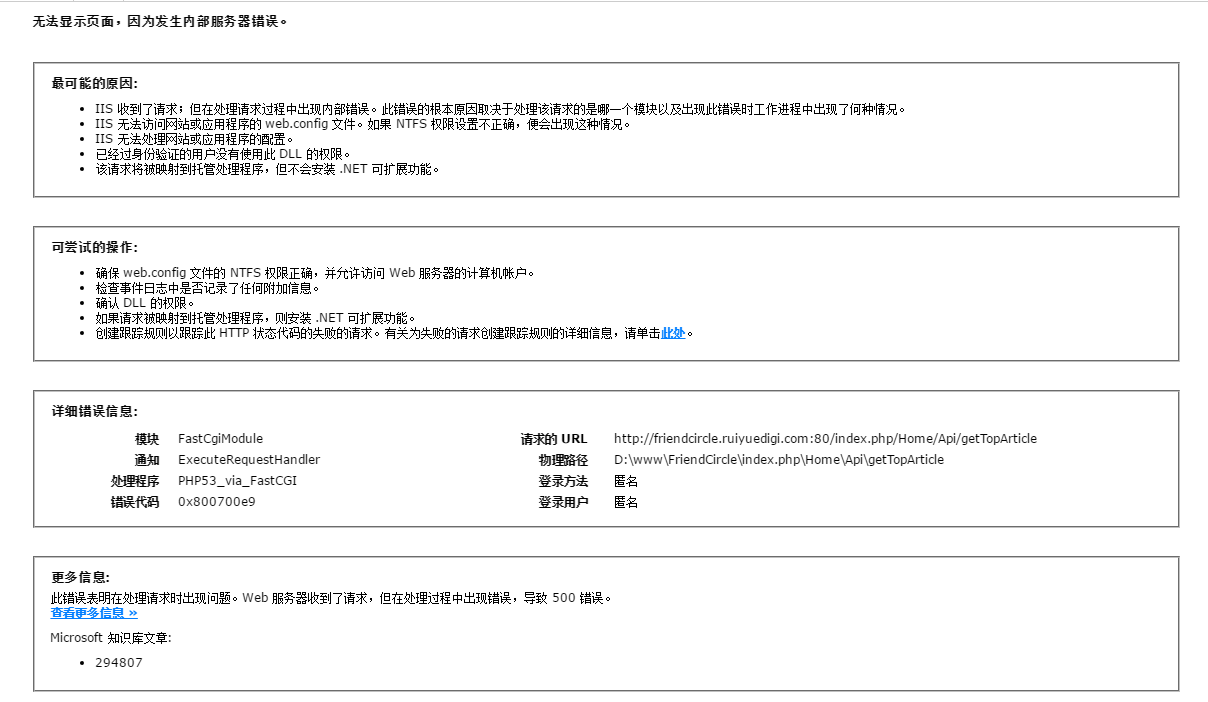
Task: Click the requested URL getTopArticle address text
Action: (x=825, y=439)
